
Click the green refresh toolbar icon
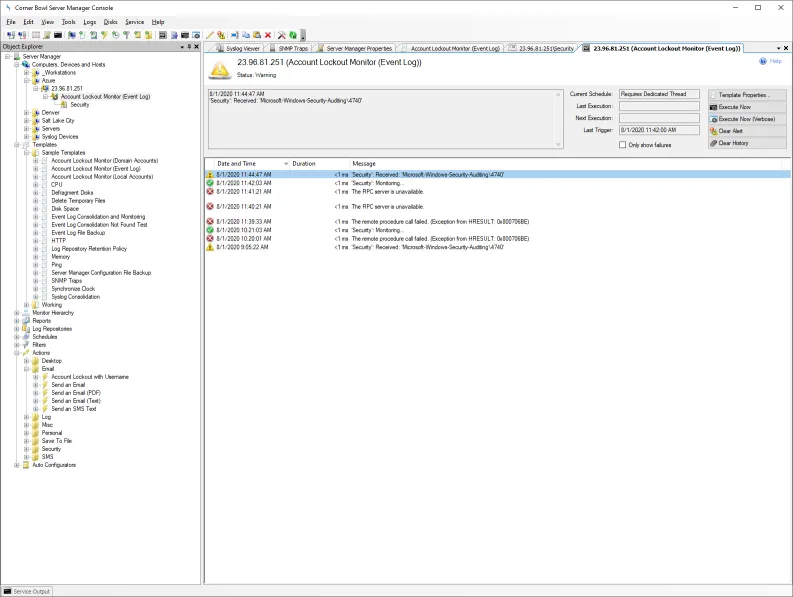tap(293, 35)
